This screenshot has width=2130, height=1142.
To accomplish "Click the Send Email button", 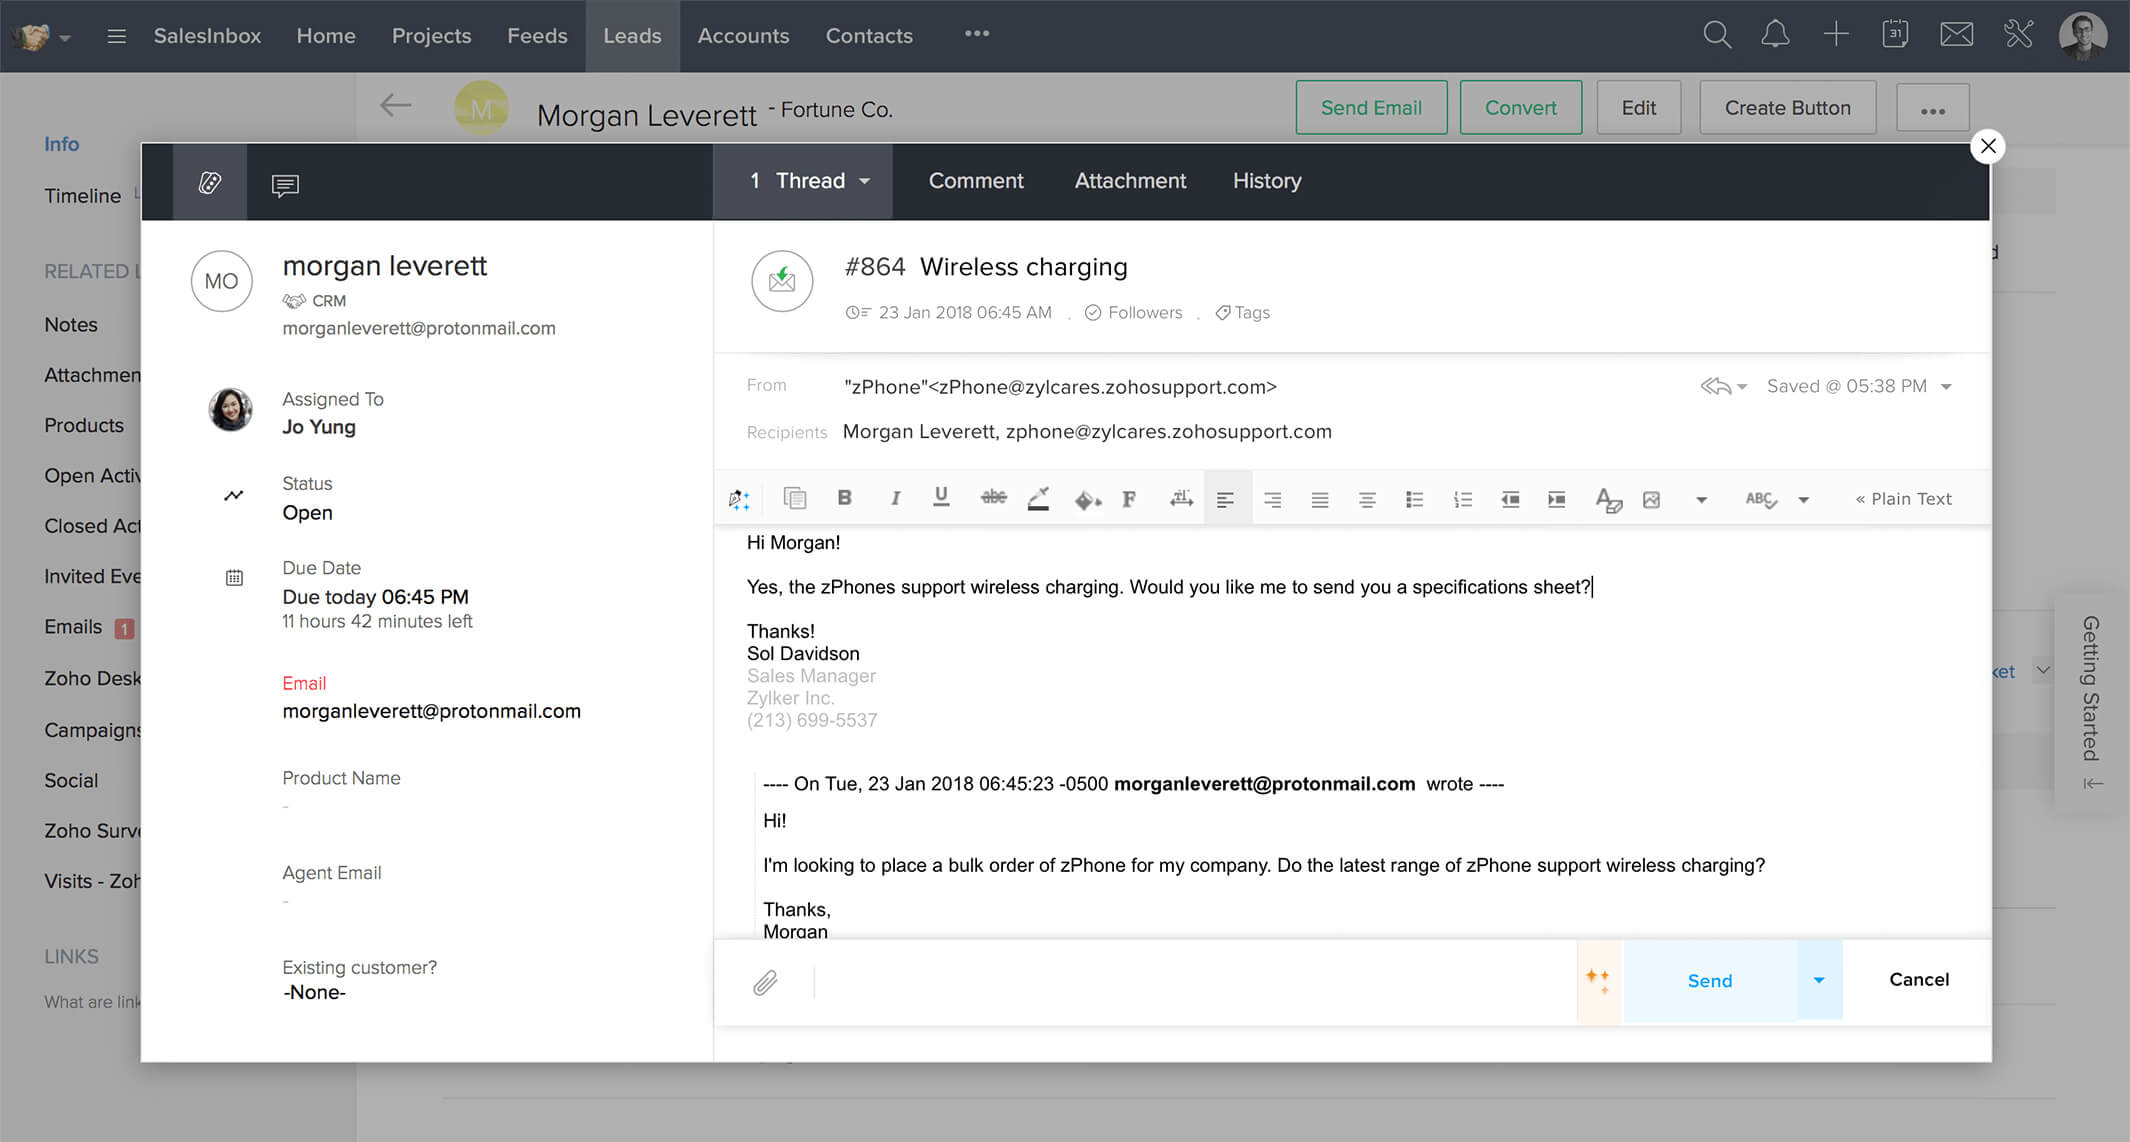I will pos(1371,106).
